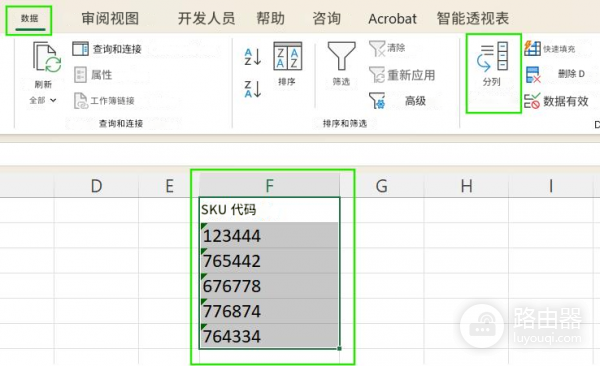Click 重新应用 reapply filter
Screen dimensions: 600x366
coord(402,75)
